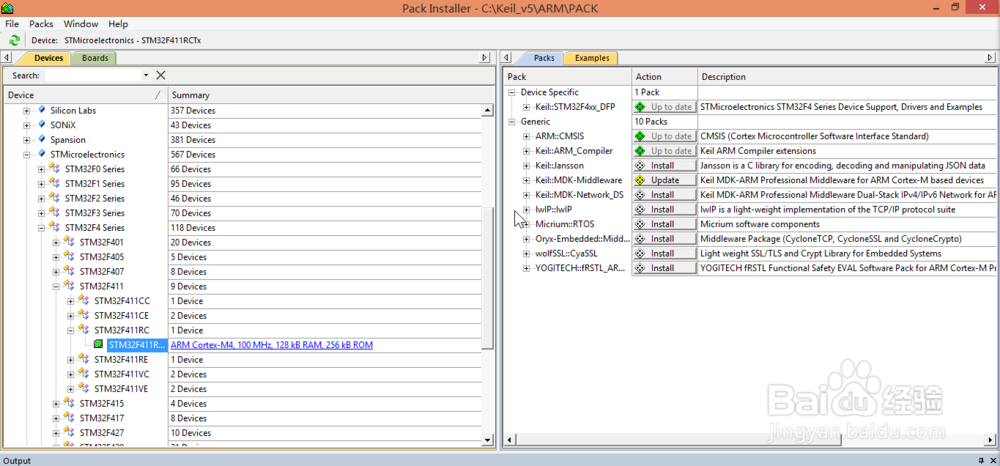Screen dimensions: 1000x466
Task: Click the STM32F407 subfamily icon
Action: [x=69, y=272]
